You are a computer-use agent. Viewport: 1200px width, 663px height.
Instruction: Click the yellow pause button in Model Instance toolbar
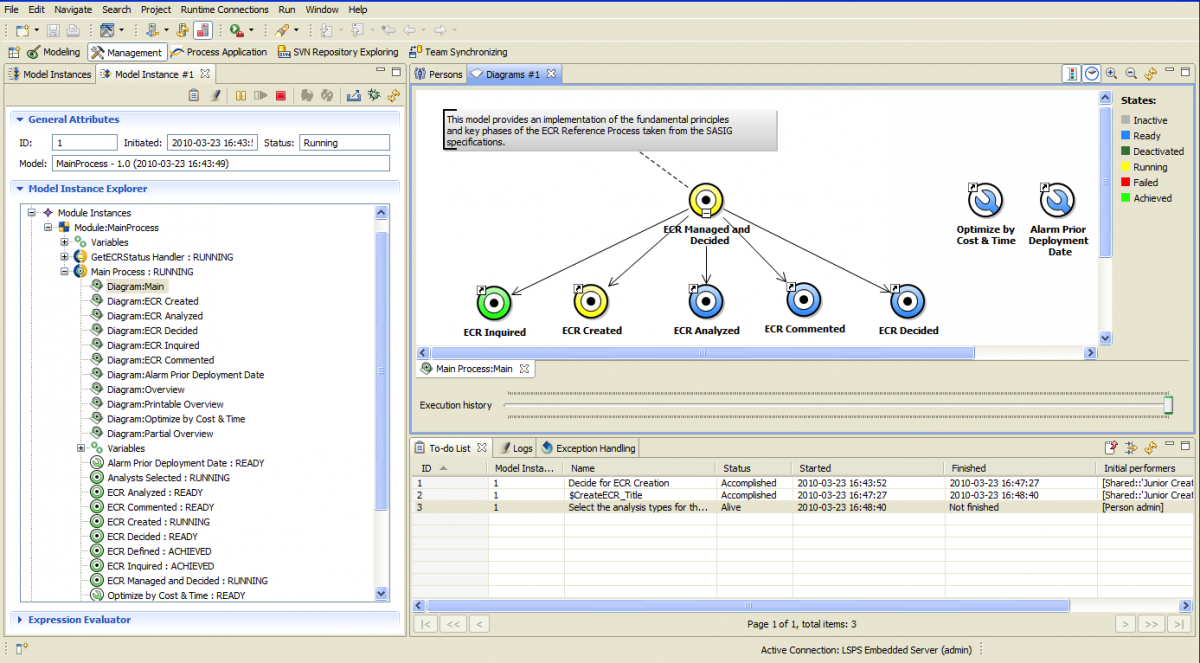(x=241, y=96)
